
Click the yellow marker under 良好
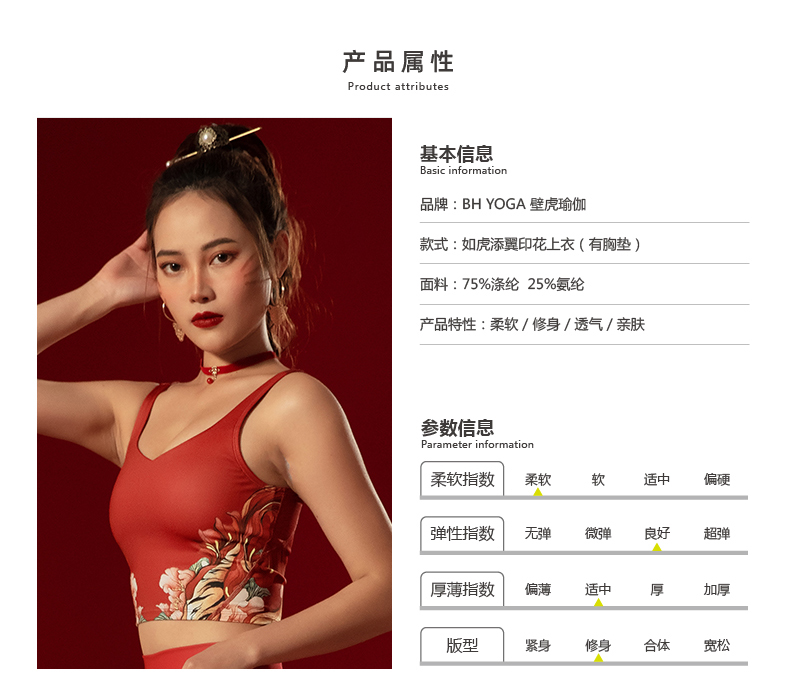pyautogui.click(x=657, y=547)
